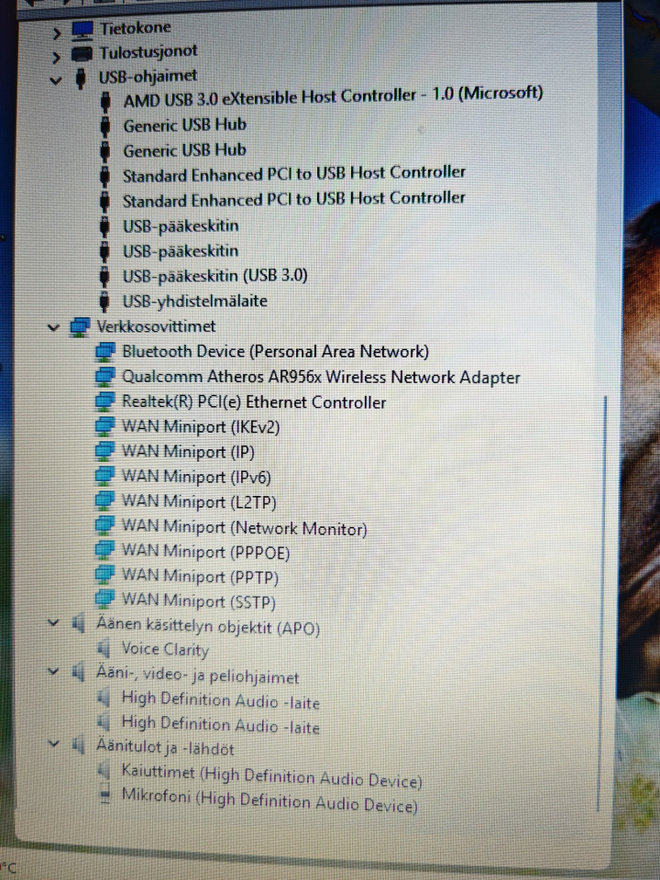Viewport: 660px width, 880px height.
Task: Select the Tulostusjonot label
Action: point(148,52)
